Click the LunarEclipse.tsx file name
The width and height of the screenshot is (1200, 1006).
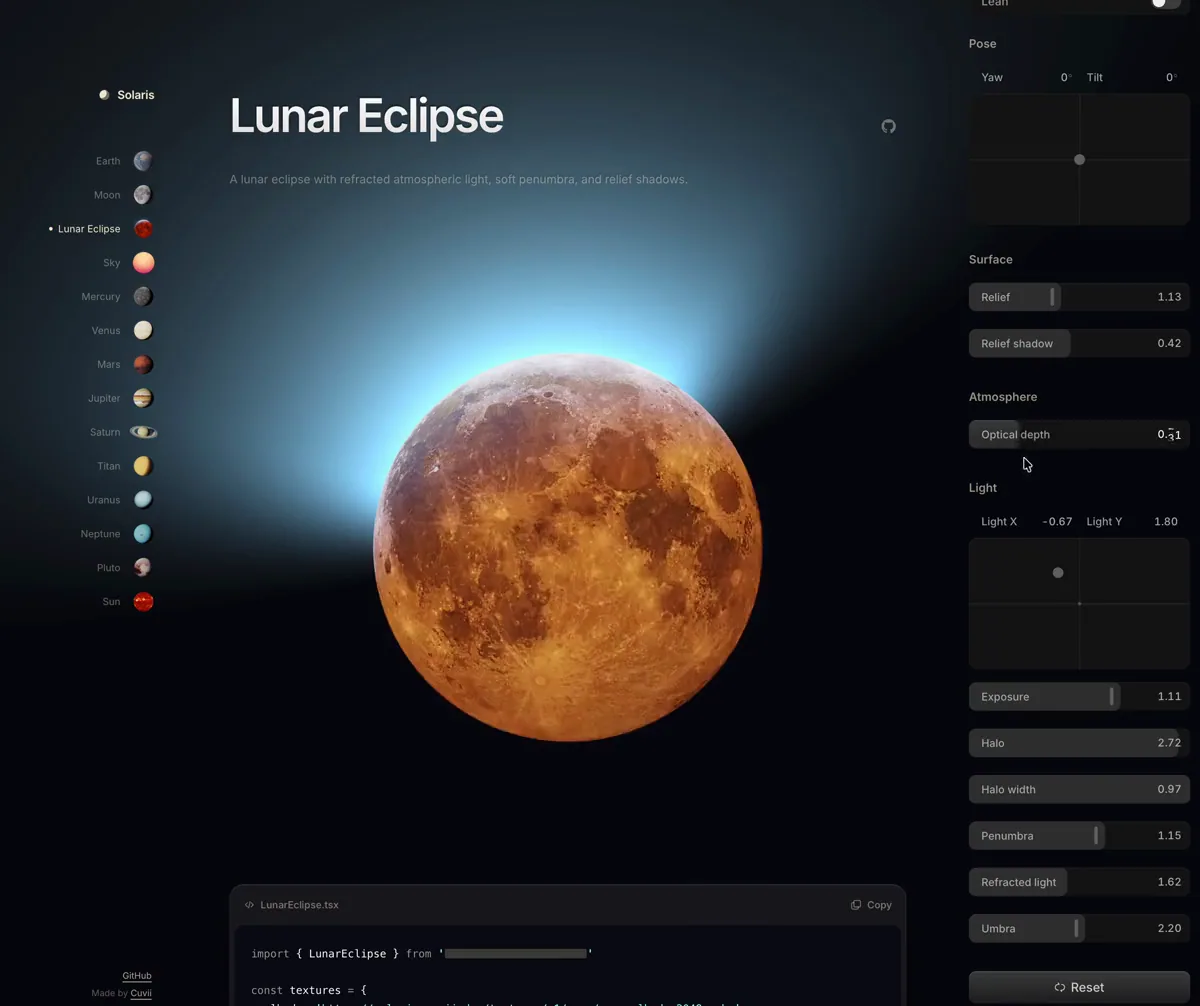[x=299, y=905]
